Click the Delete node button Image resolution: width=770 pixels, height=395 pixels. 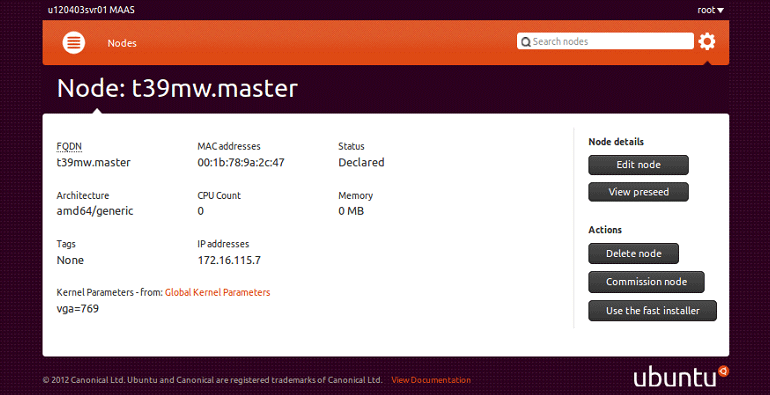click(x=633, y=254)
